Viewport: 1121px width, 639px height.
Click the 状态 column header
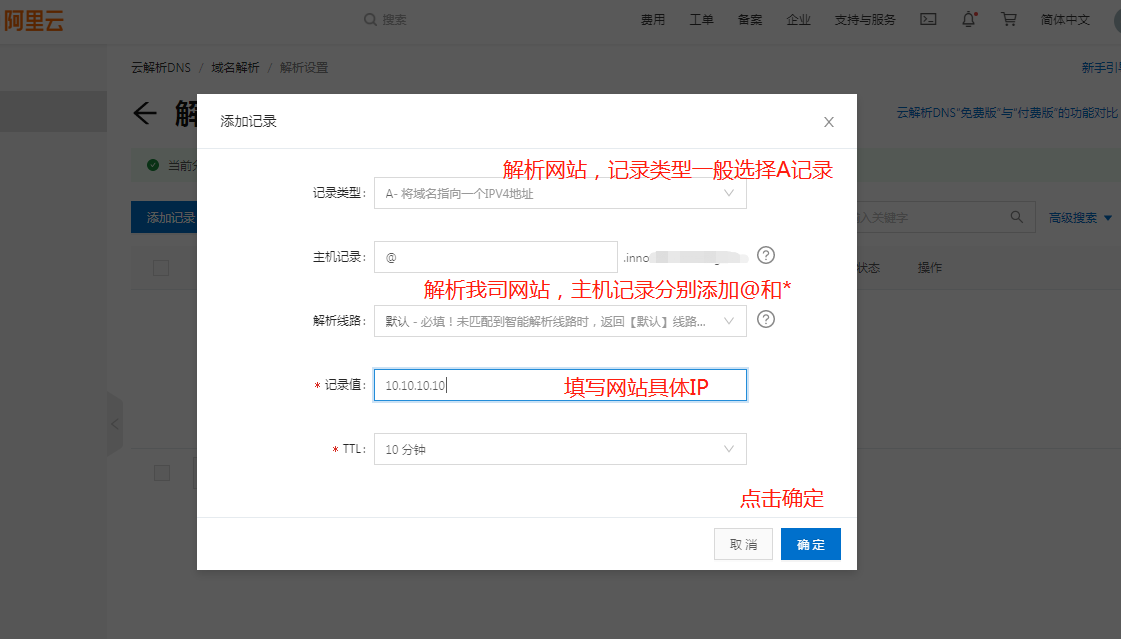[869, 267]
